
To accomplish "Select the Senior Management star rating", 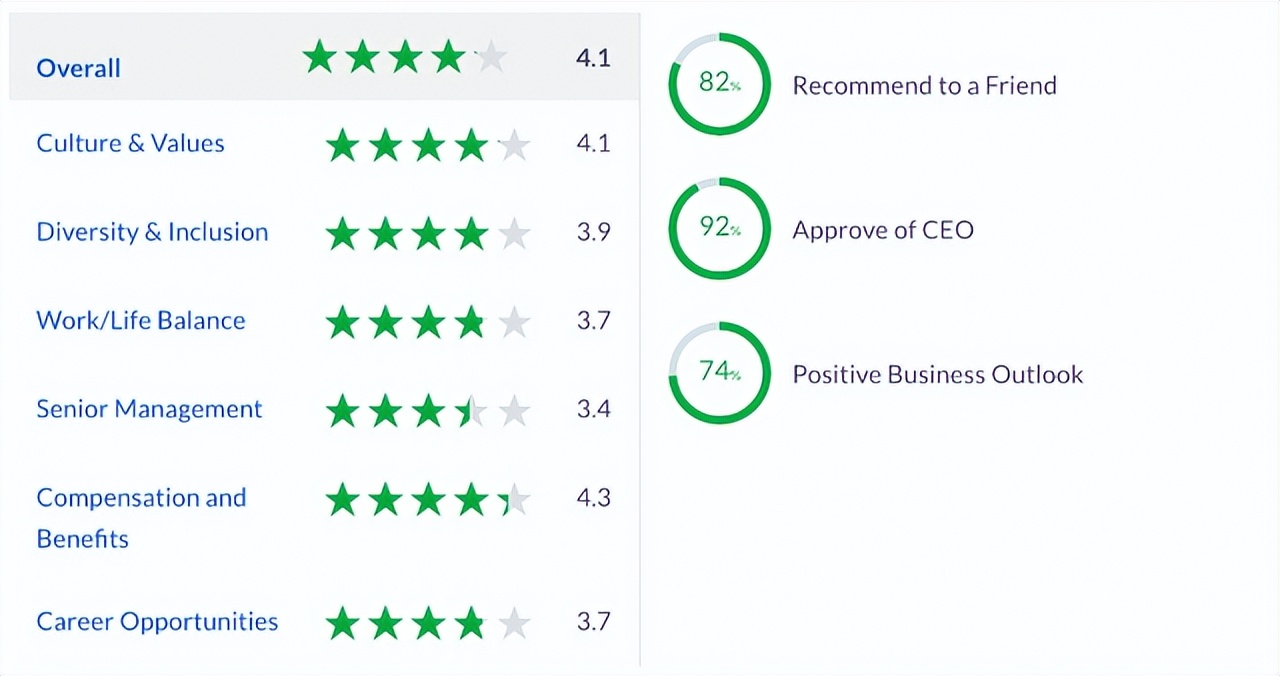I will tap(428, 410).
